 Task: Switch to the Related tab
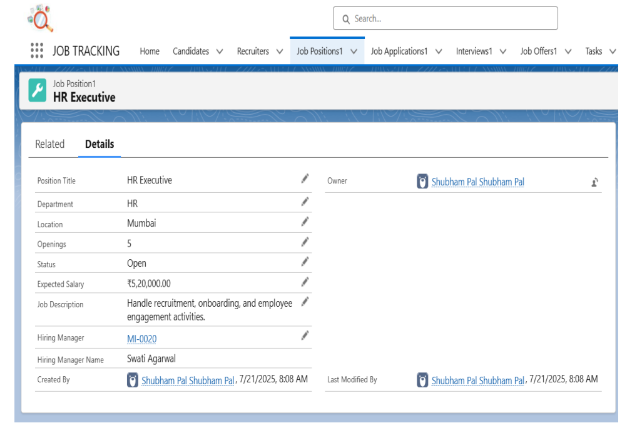click(x=50, y=144)
